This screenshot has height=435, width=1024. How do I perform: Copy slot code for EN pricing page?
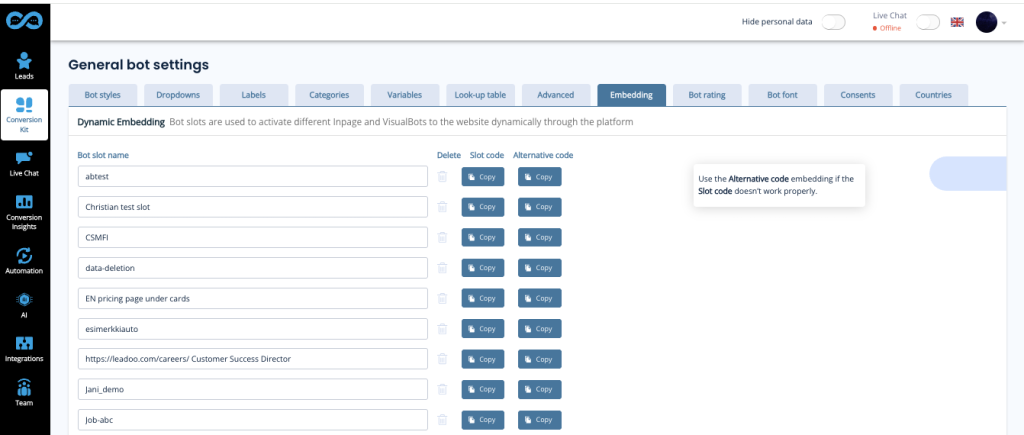(x=483, y=298)
